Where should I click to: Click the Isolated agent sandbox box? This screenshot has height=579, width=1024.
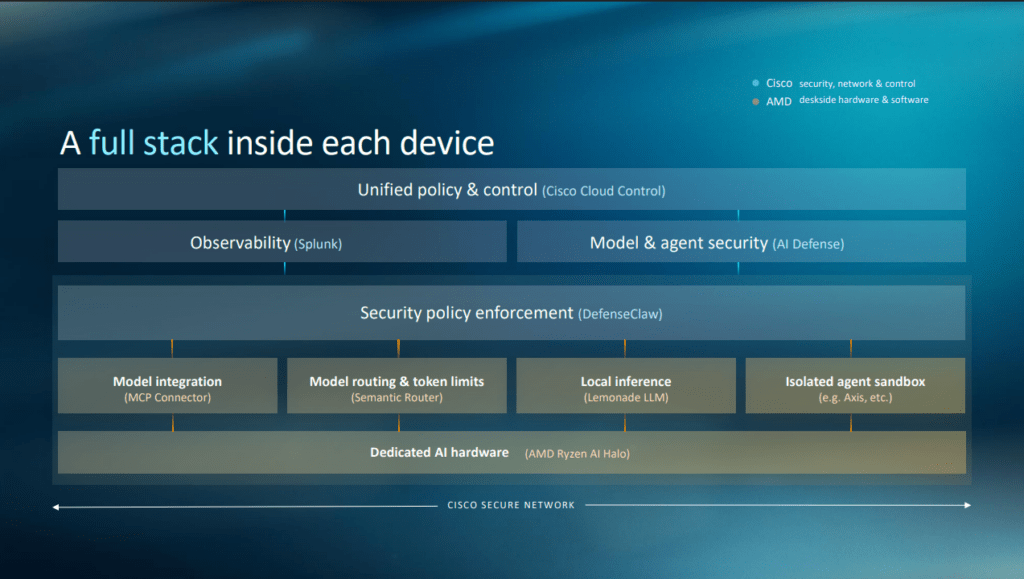tap(856, 386)
